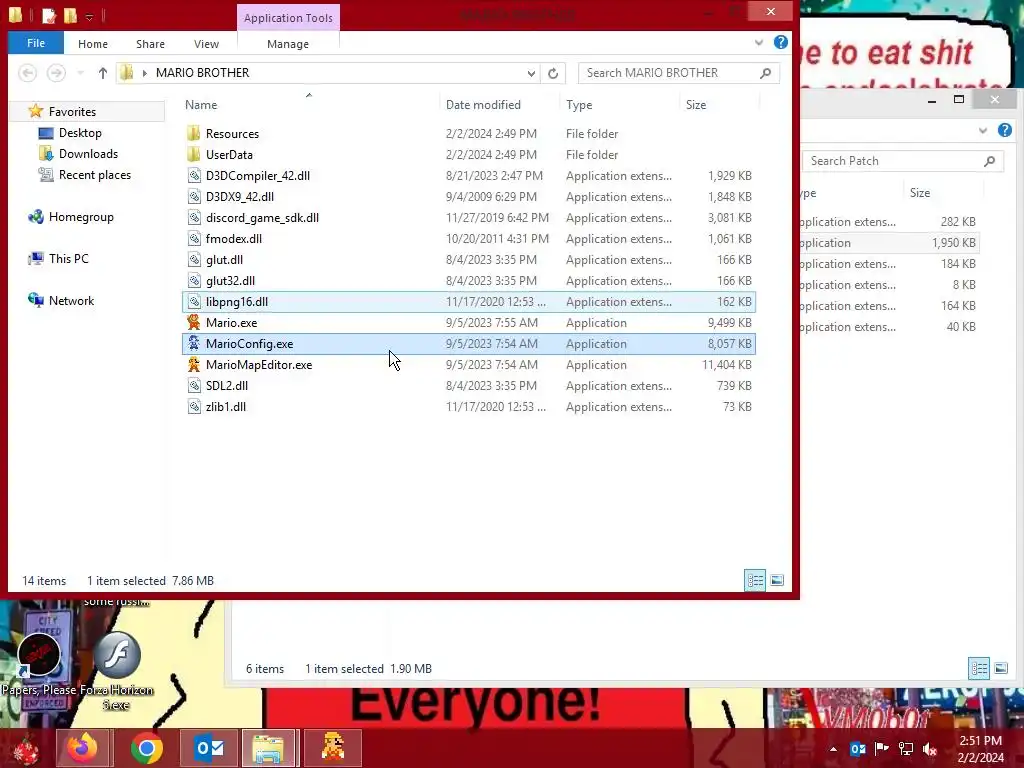1024x768 pixels.
Task: Open Desktop in the navigation pane
Action: 80,133
